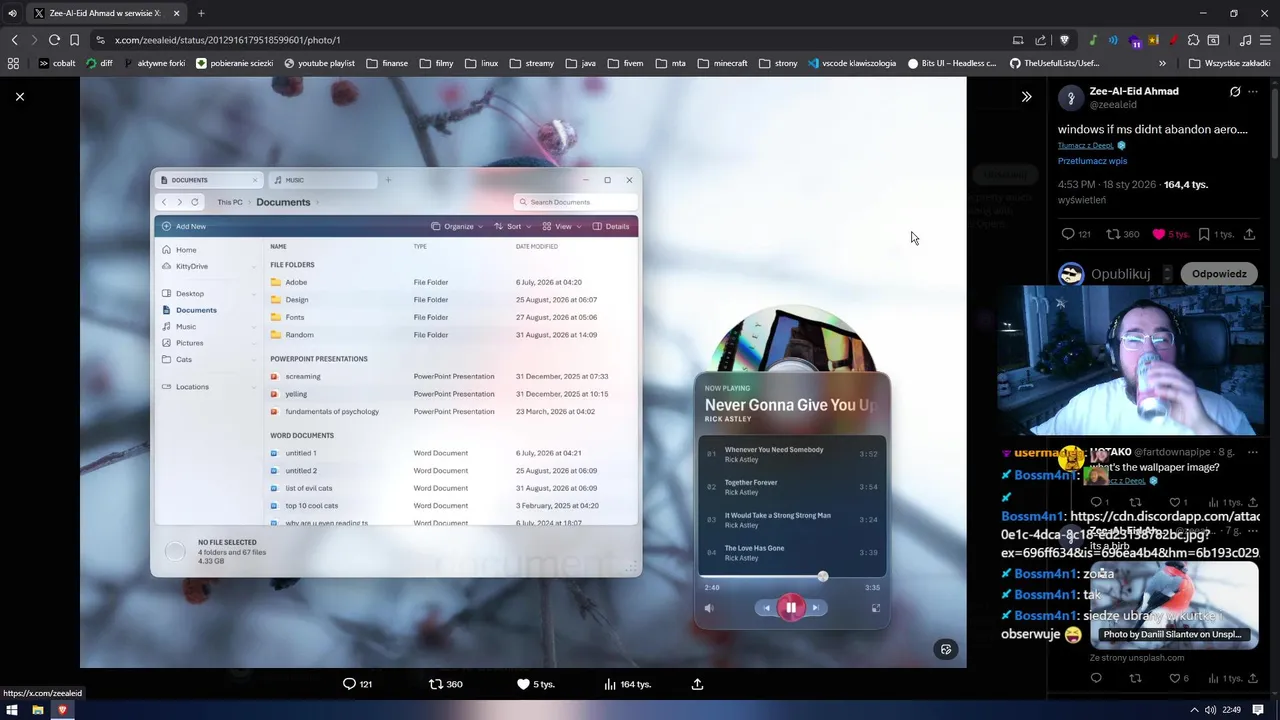Open the post's three-dot more menu

click(1254, 92)
